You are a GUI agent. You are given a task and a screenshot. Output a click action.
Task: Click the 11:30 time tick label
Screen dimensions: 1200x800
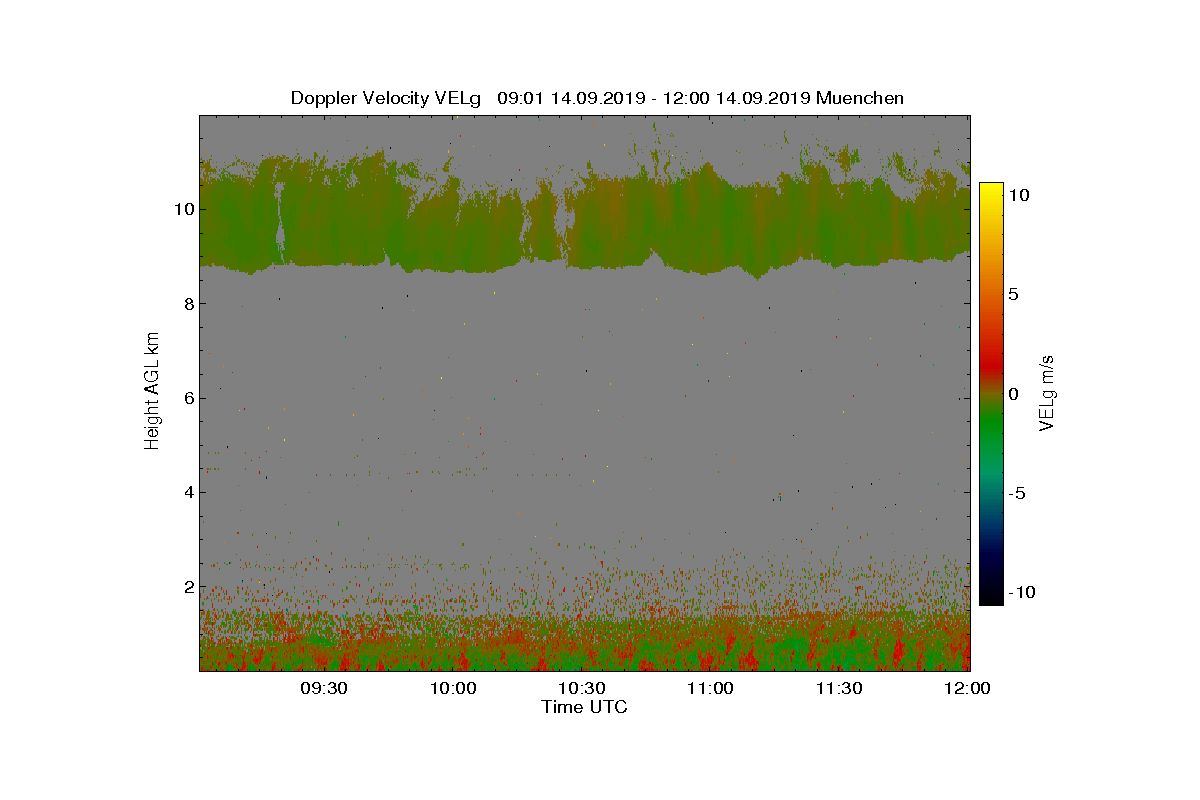click(840, 688)
